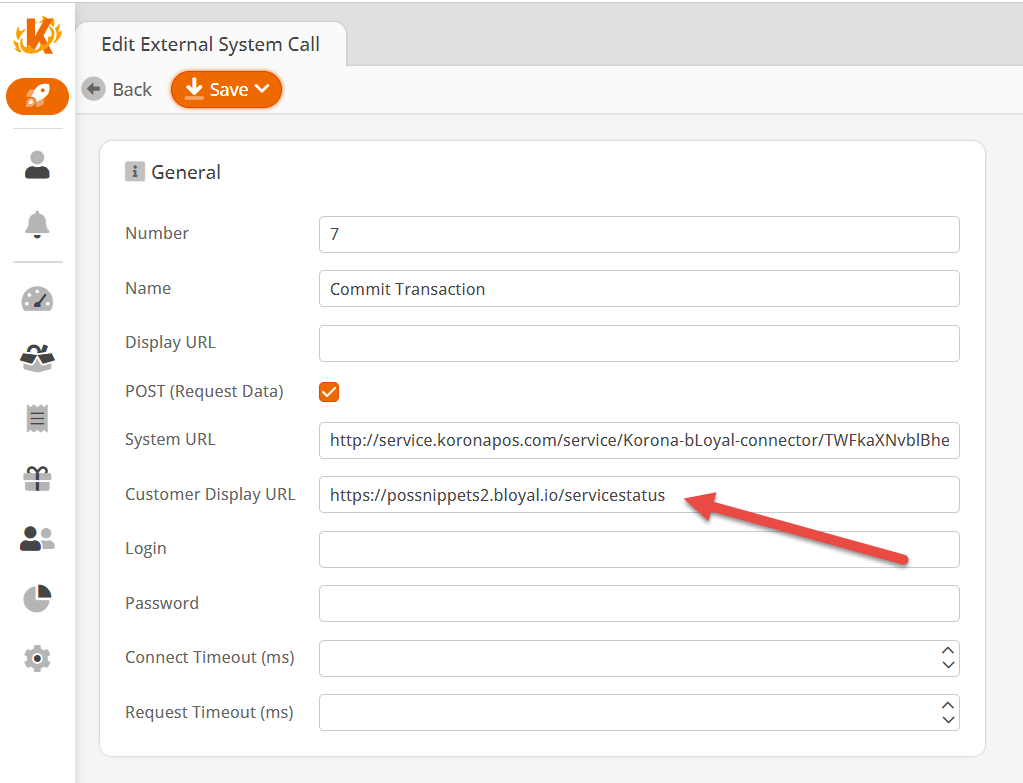Click the Connect Timeout (ms) label
The width and height of the screenshot is (1023, 783).
click(x=209, y=658)
